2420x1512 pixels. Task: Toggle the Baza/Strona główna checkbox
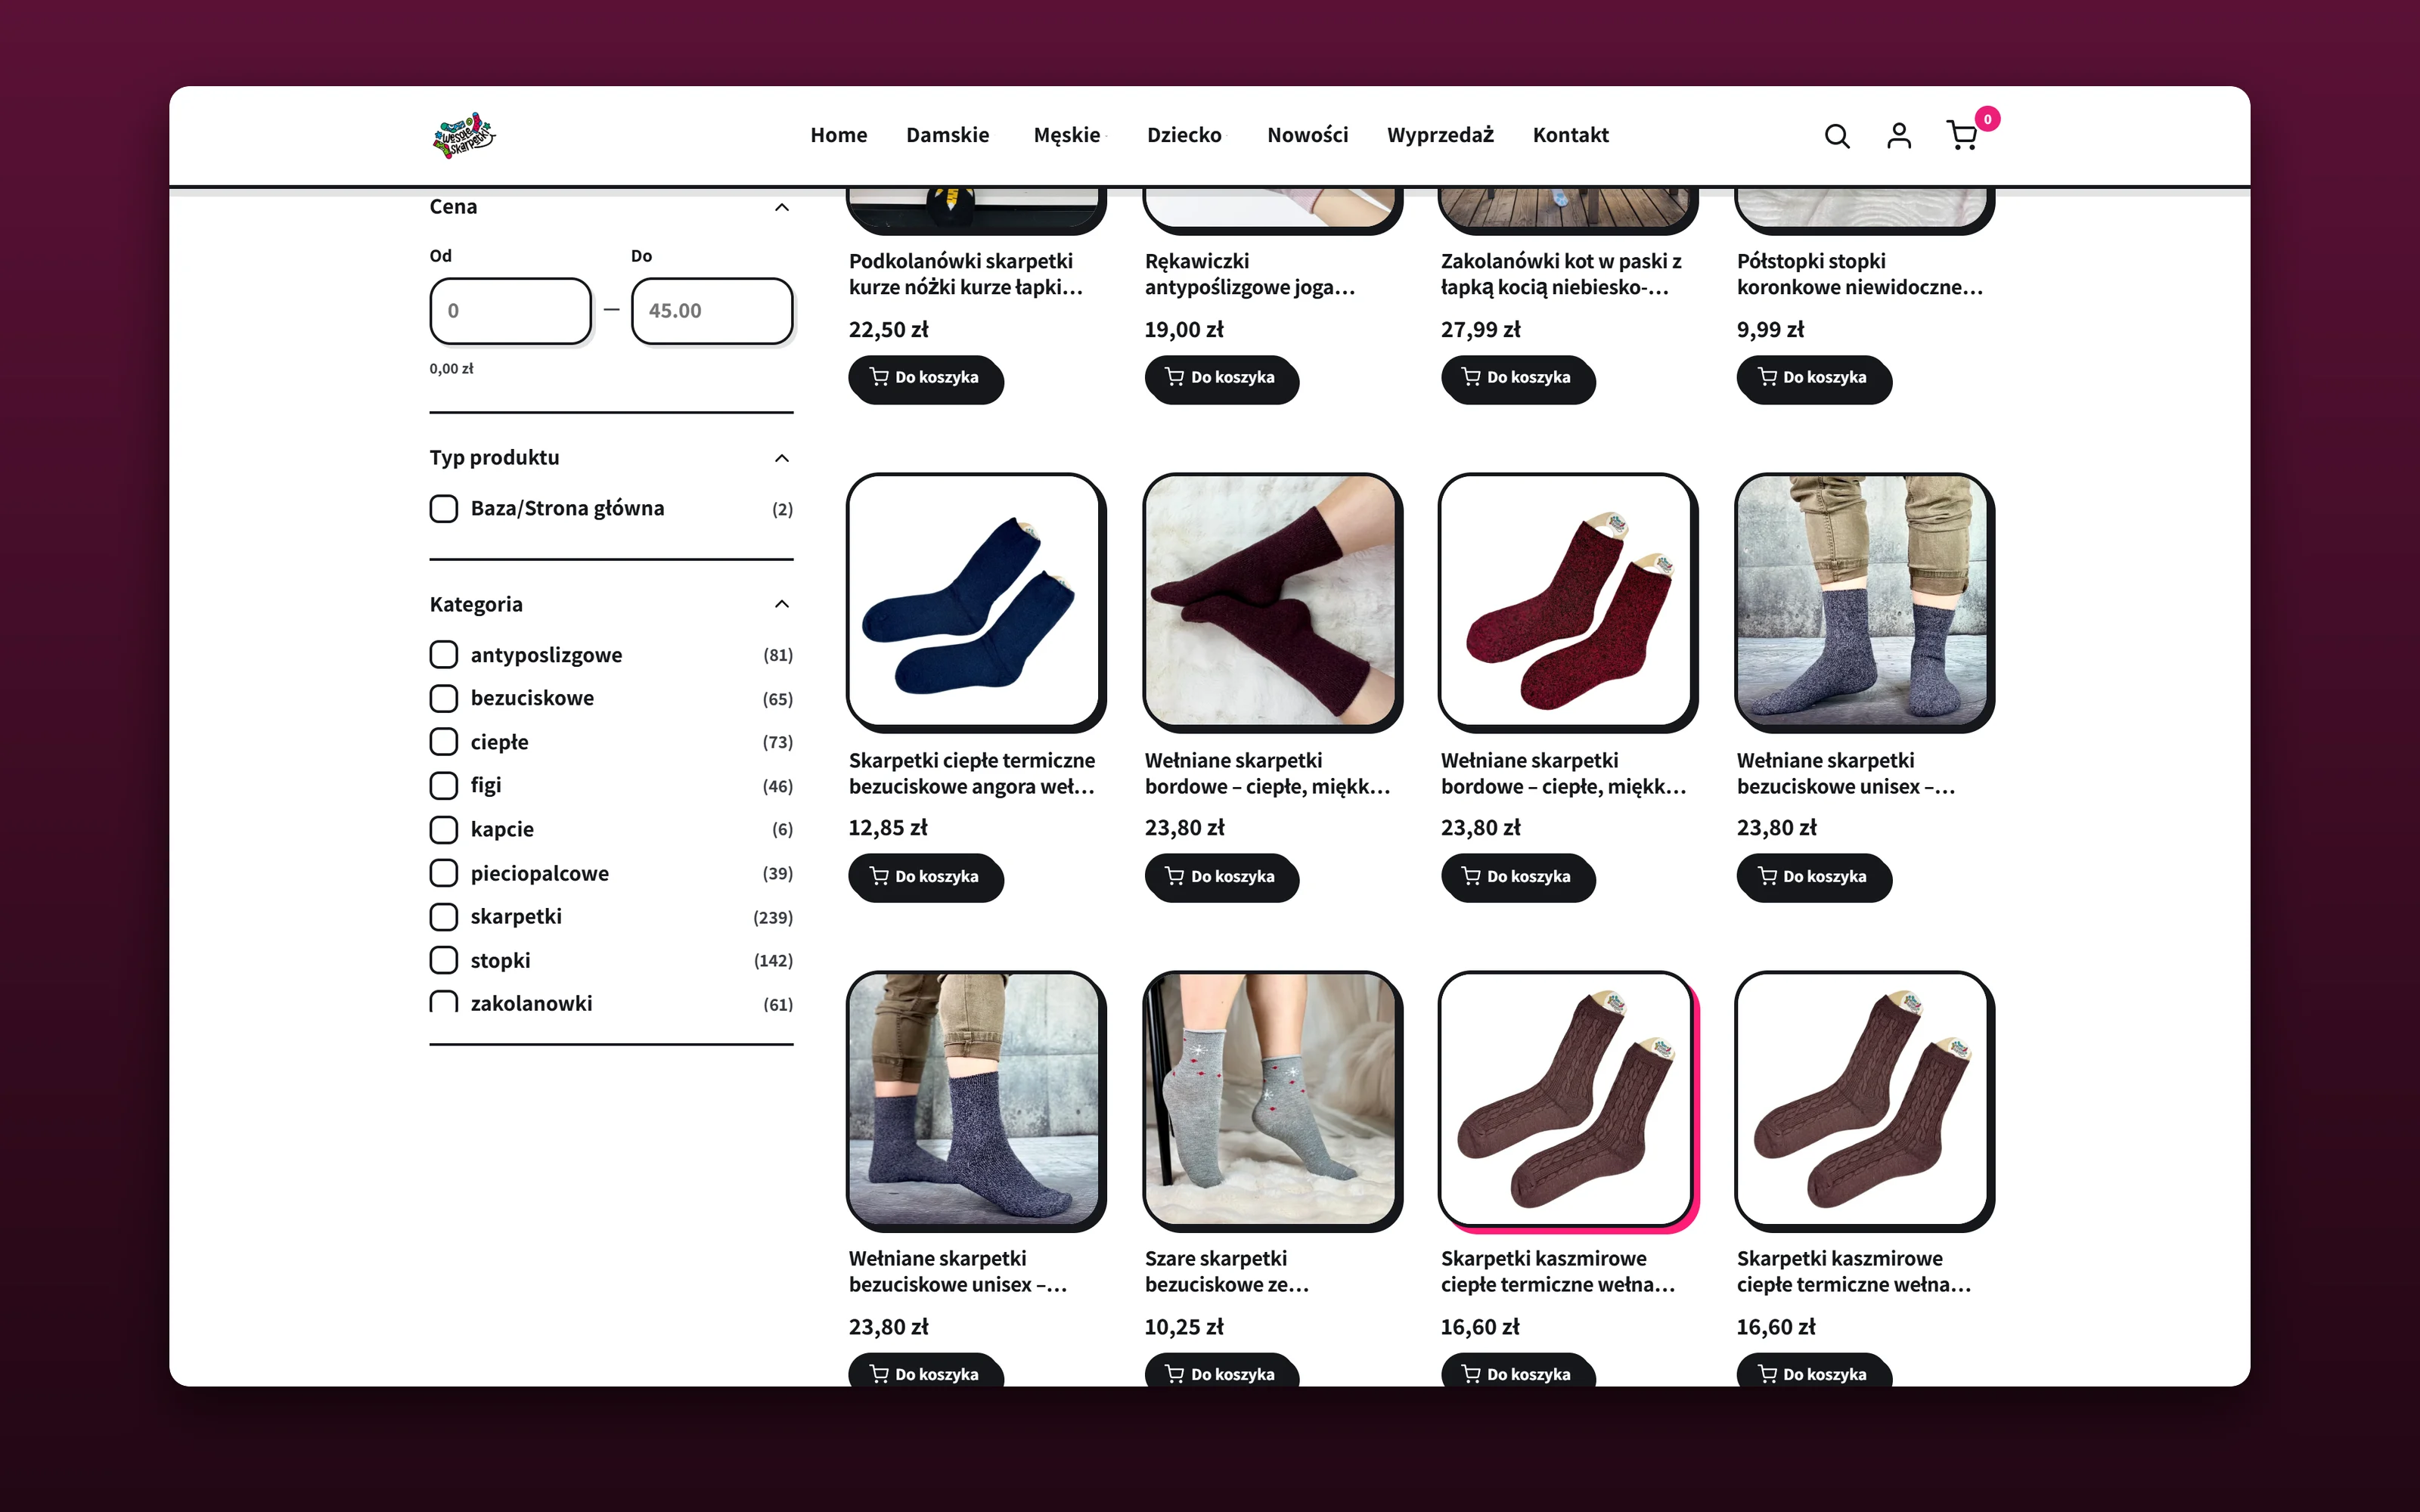coord(444,508)
